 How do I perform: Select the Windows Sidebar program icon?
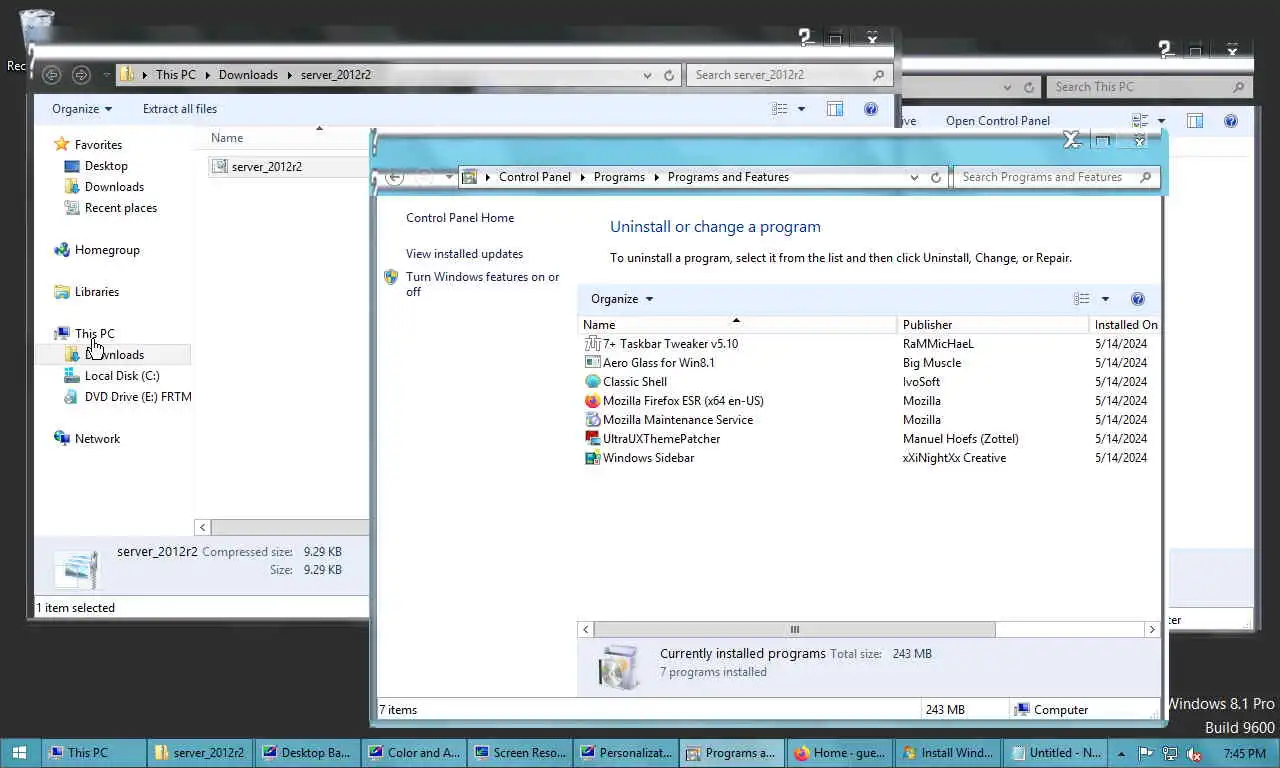click(592, 458)
